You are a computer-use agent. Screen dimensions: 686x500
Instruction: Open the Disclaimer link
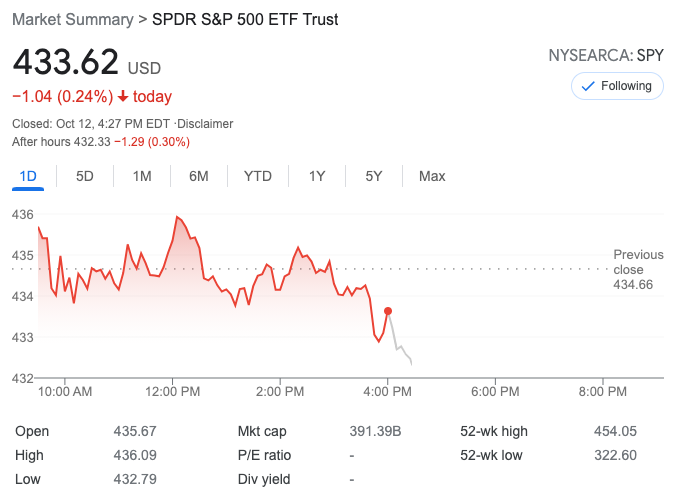[206, 124]
